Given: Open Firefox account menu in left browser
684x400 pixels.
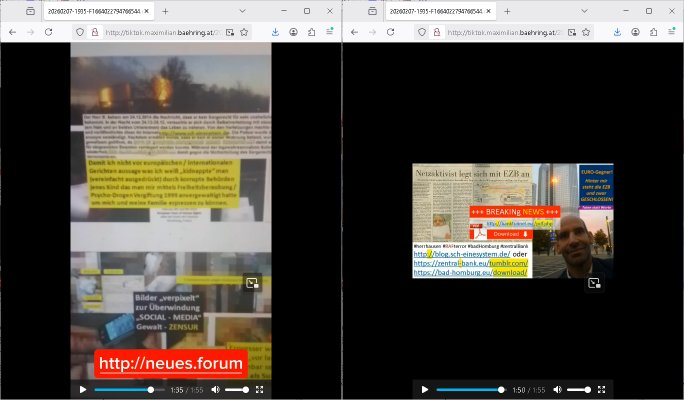Looking at the screenshot, I should point(295,32).
